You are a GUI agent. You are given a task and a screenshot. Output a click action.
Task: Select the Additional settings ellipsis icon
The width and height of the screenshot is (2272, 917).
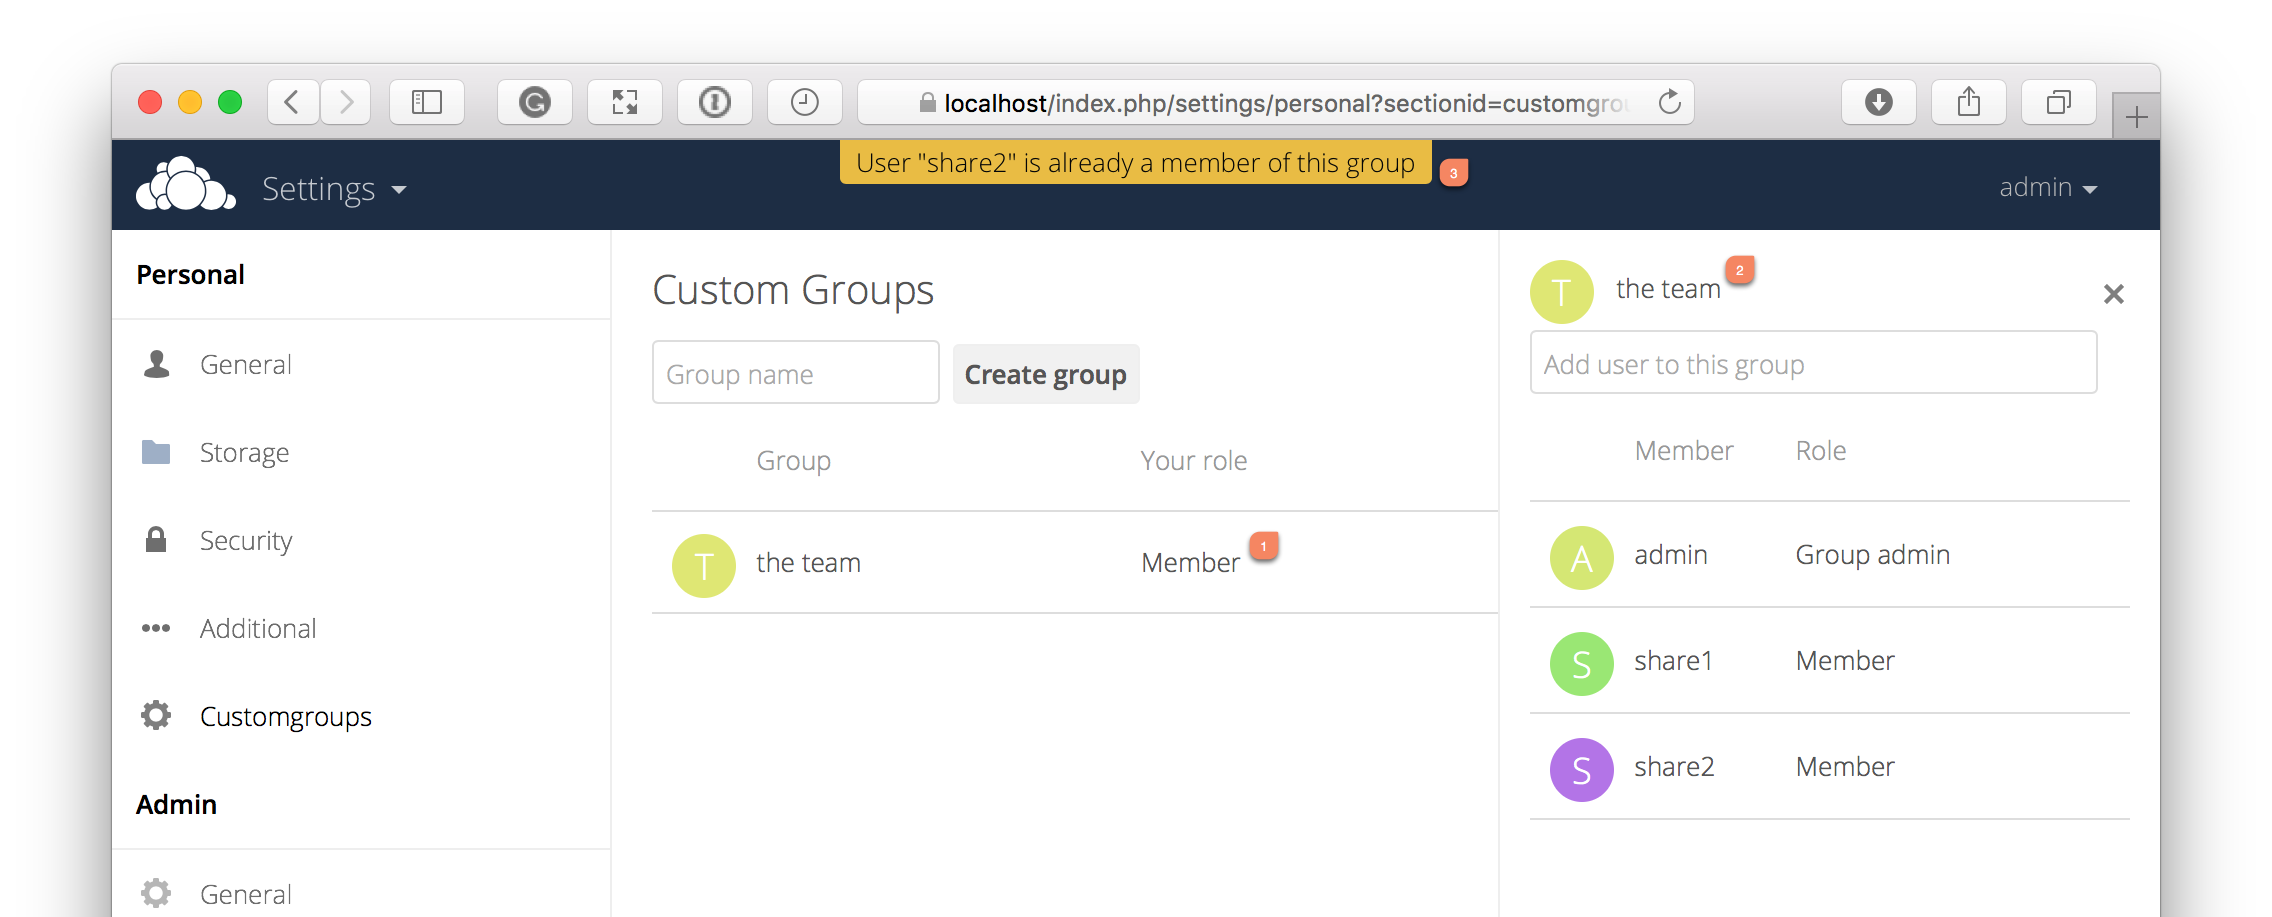157,628
